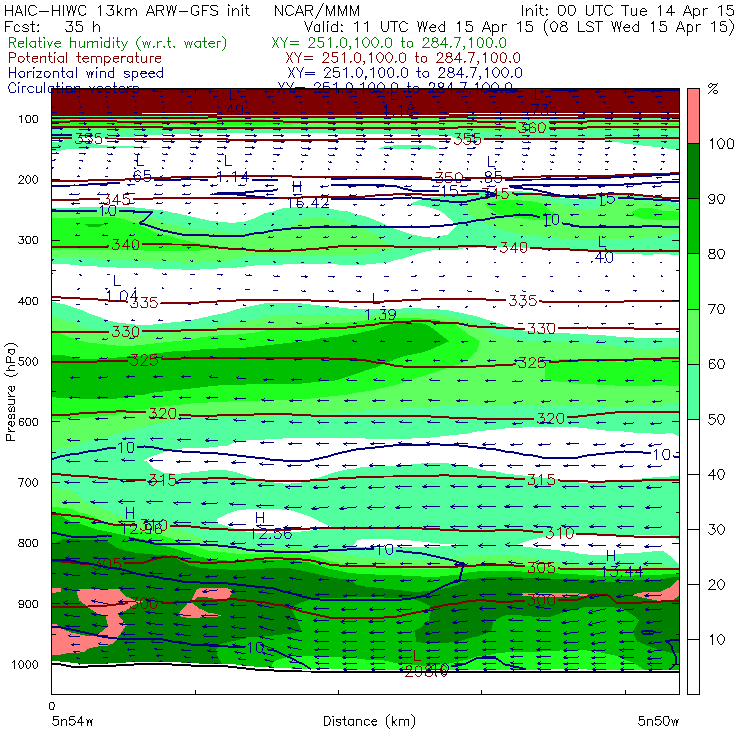Click the 1000 hPa pressure tick label

(24, 664)
